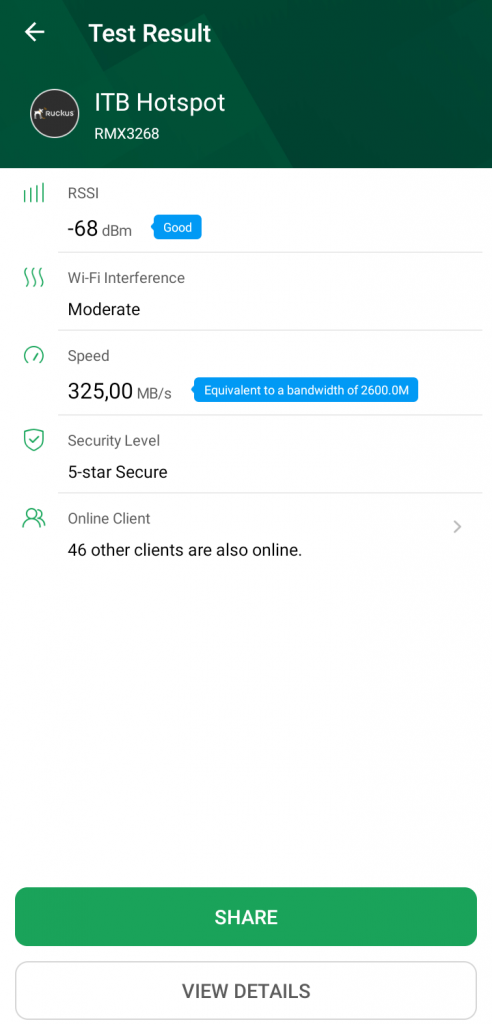The width and height of the screenshot is (492, 1024).
Task: Tap the Moderate interference value
Action: click(x=104, y=309)
